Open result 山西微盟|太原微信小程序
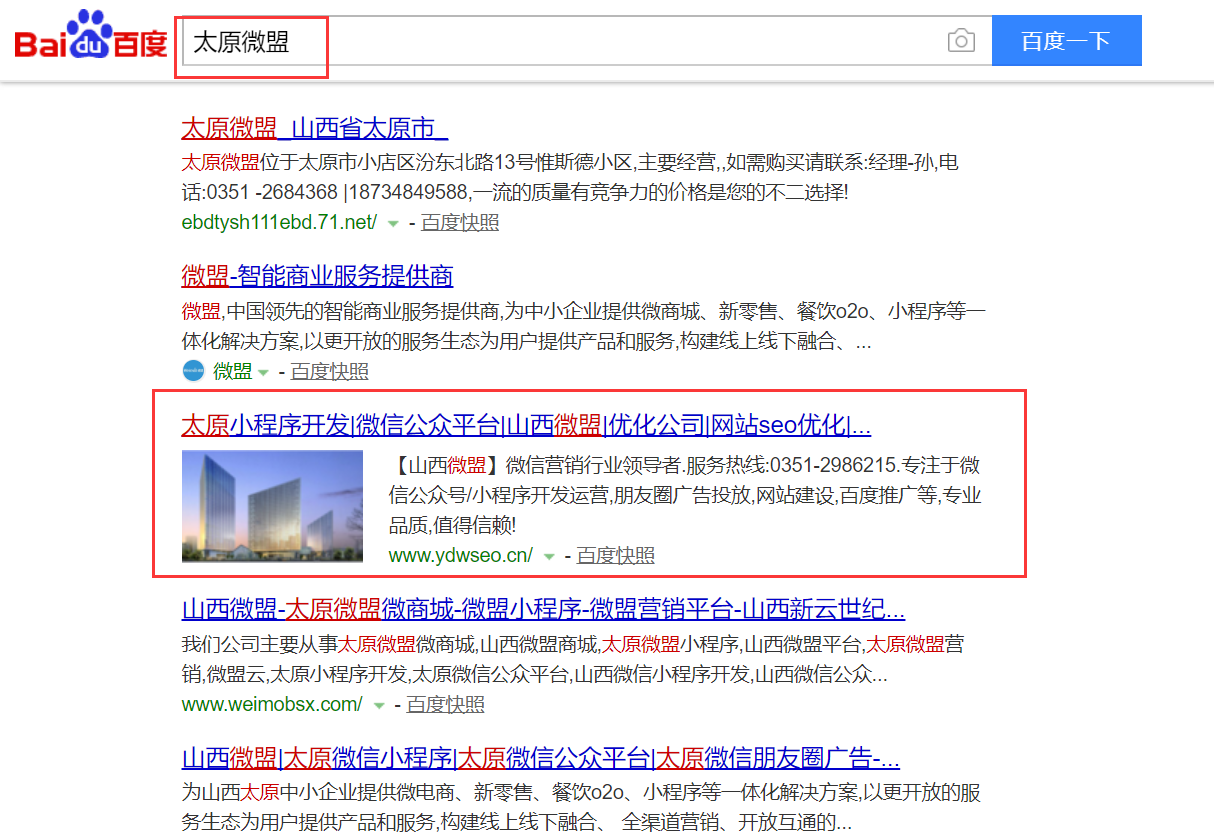The image size is (1214, 833). 540,756
